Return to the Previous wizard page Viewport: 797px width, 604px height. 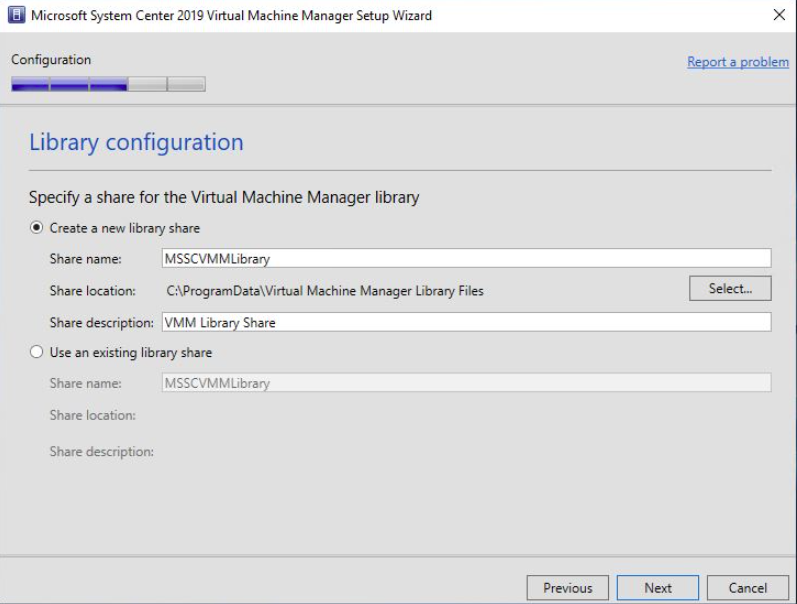(567, 588)
